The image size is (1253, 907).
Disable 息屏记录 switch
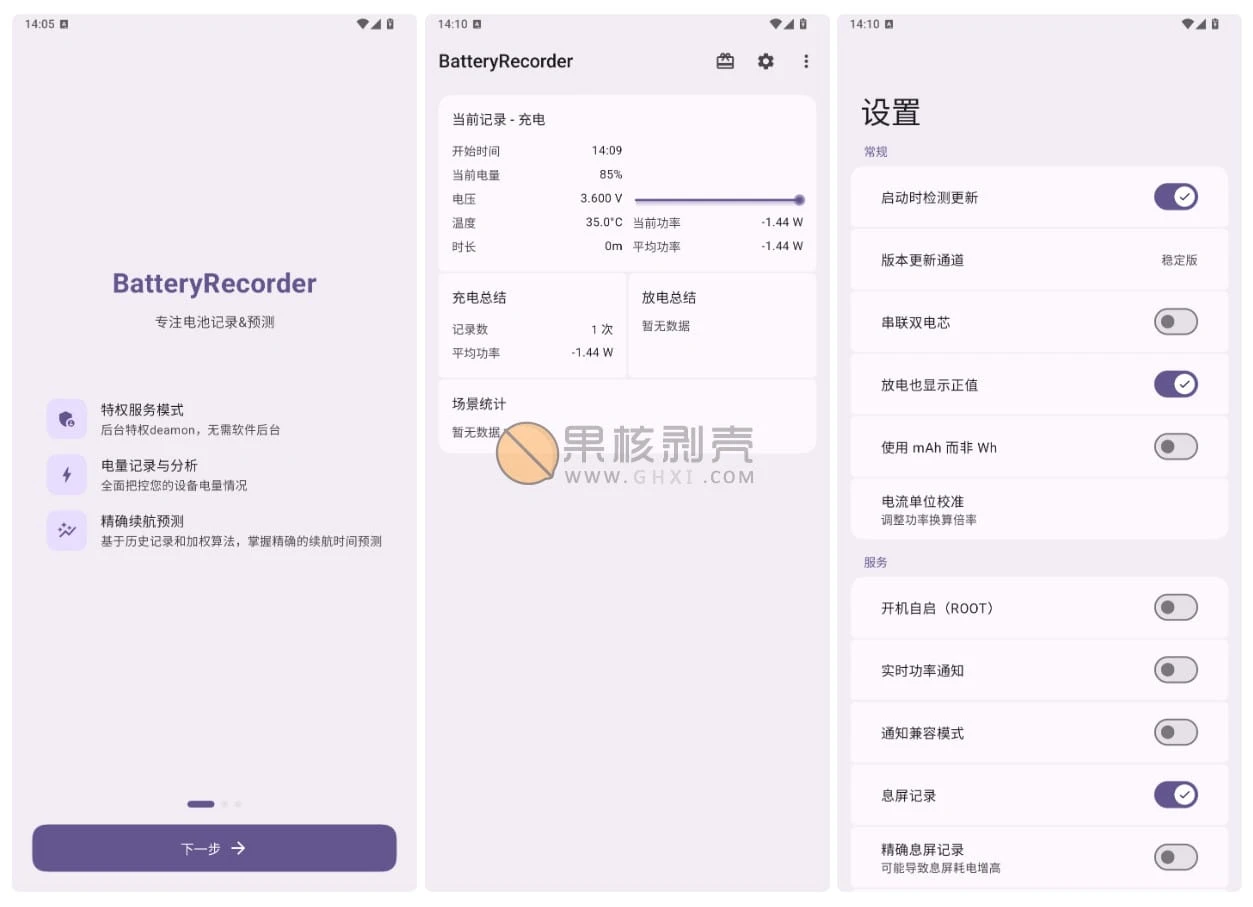pyautogui.click(x=1176, y=795)
